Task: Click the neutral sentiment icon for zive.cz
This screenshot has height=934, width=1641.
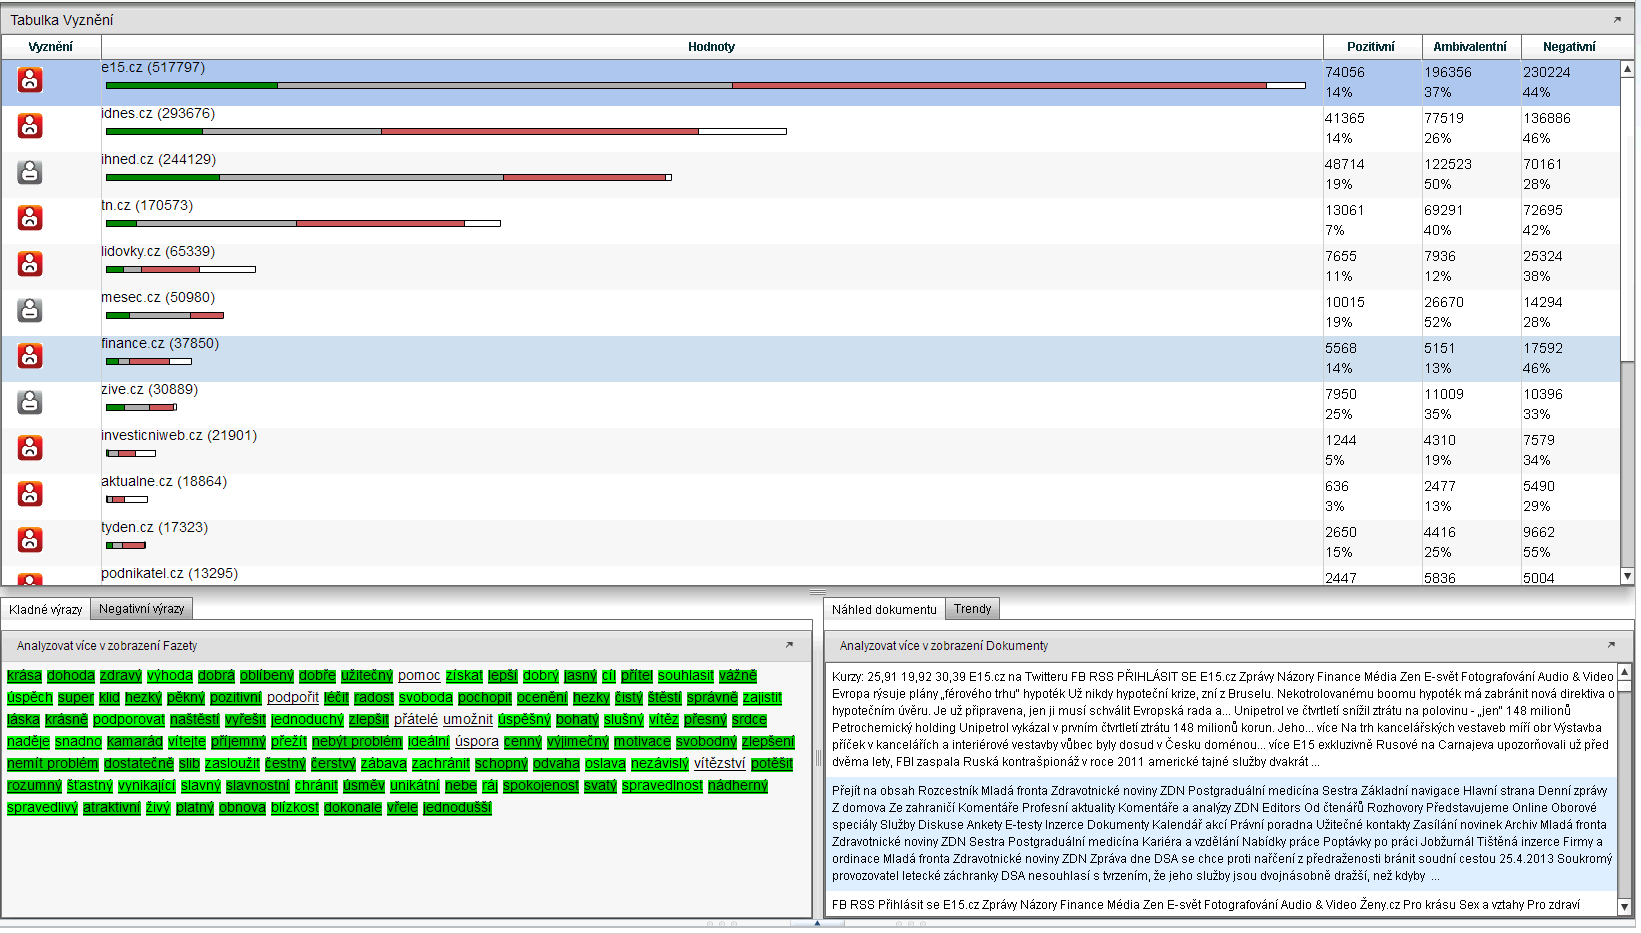Action: [x=30, y=402]
